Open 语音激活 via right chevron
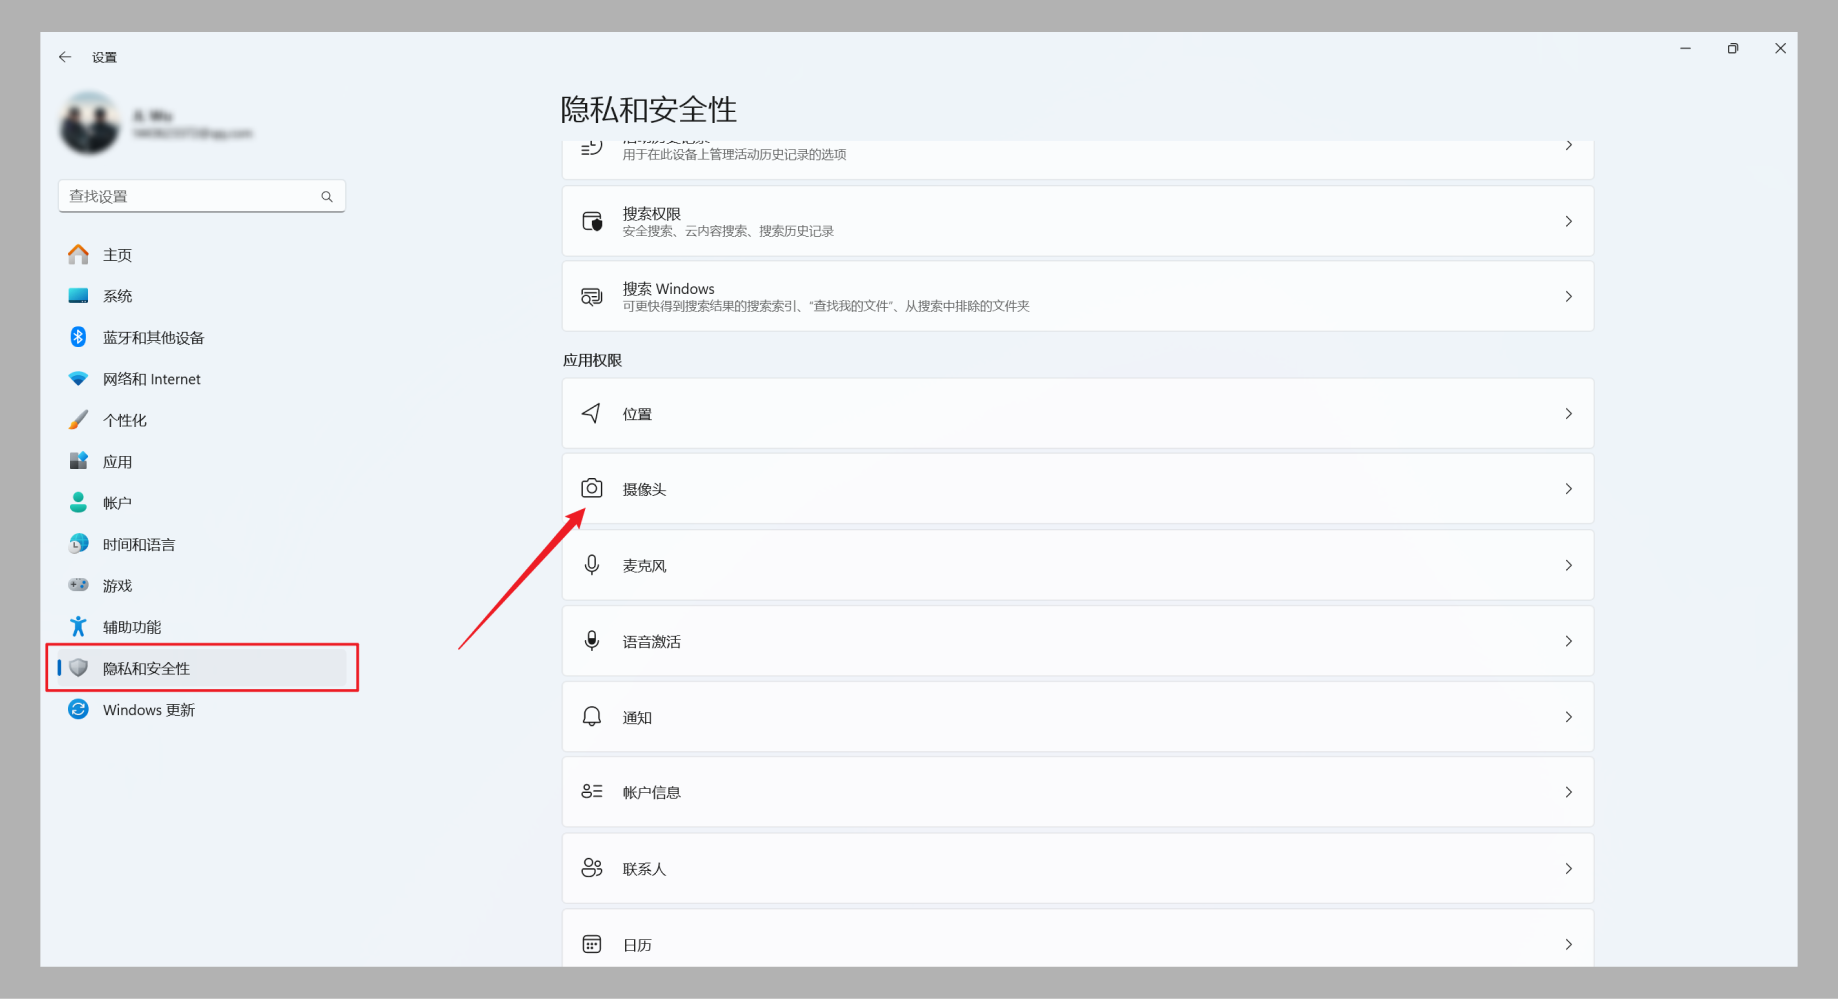This screenshot has height=999, width=1838. (1568, 641)
